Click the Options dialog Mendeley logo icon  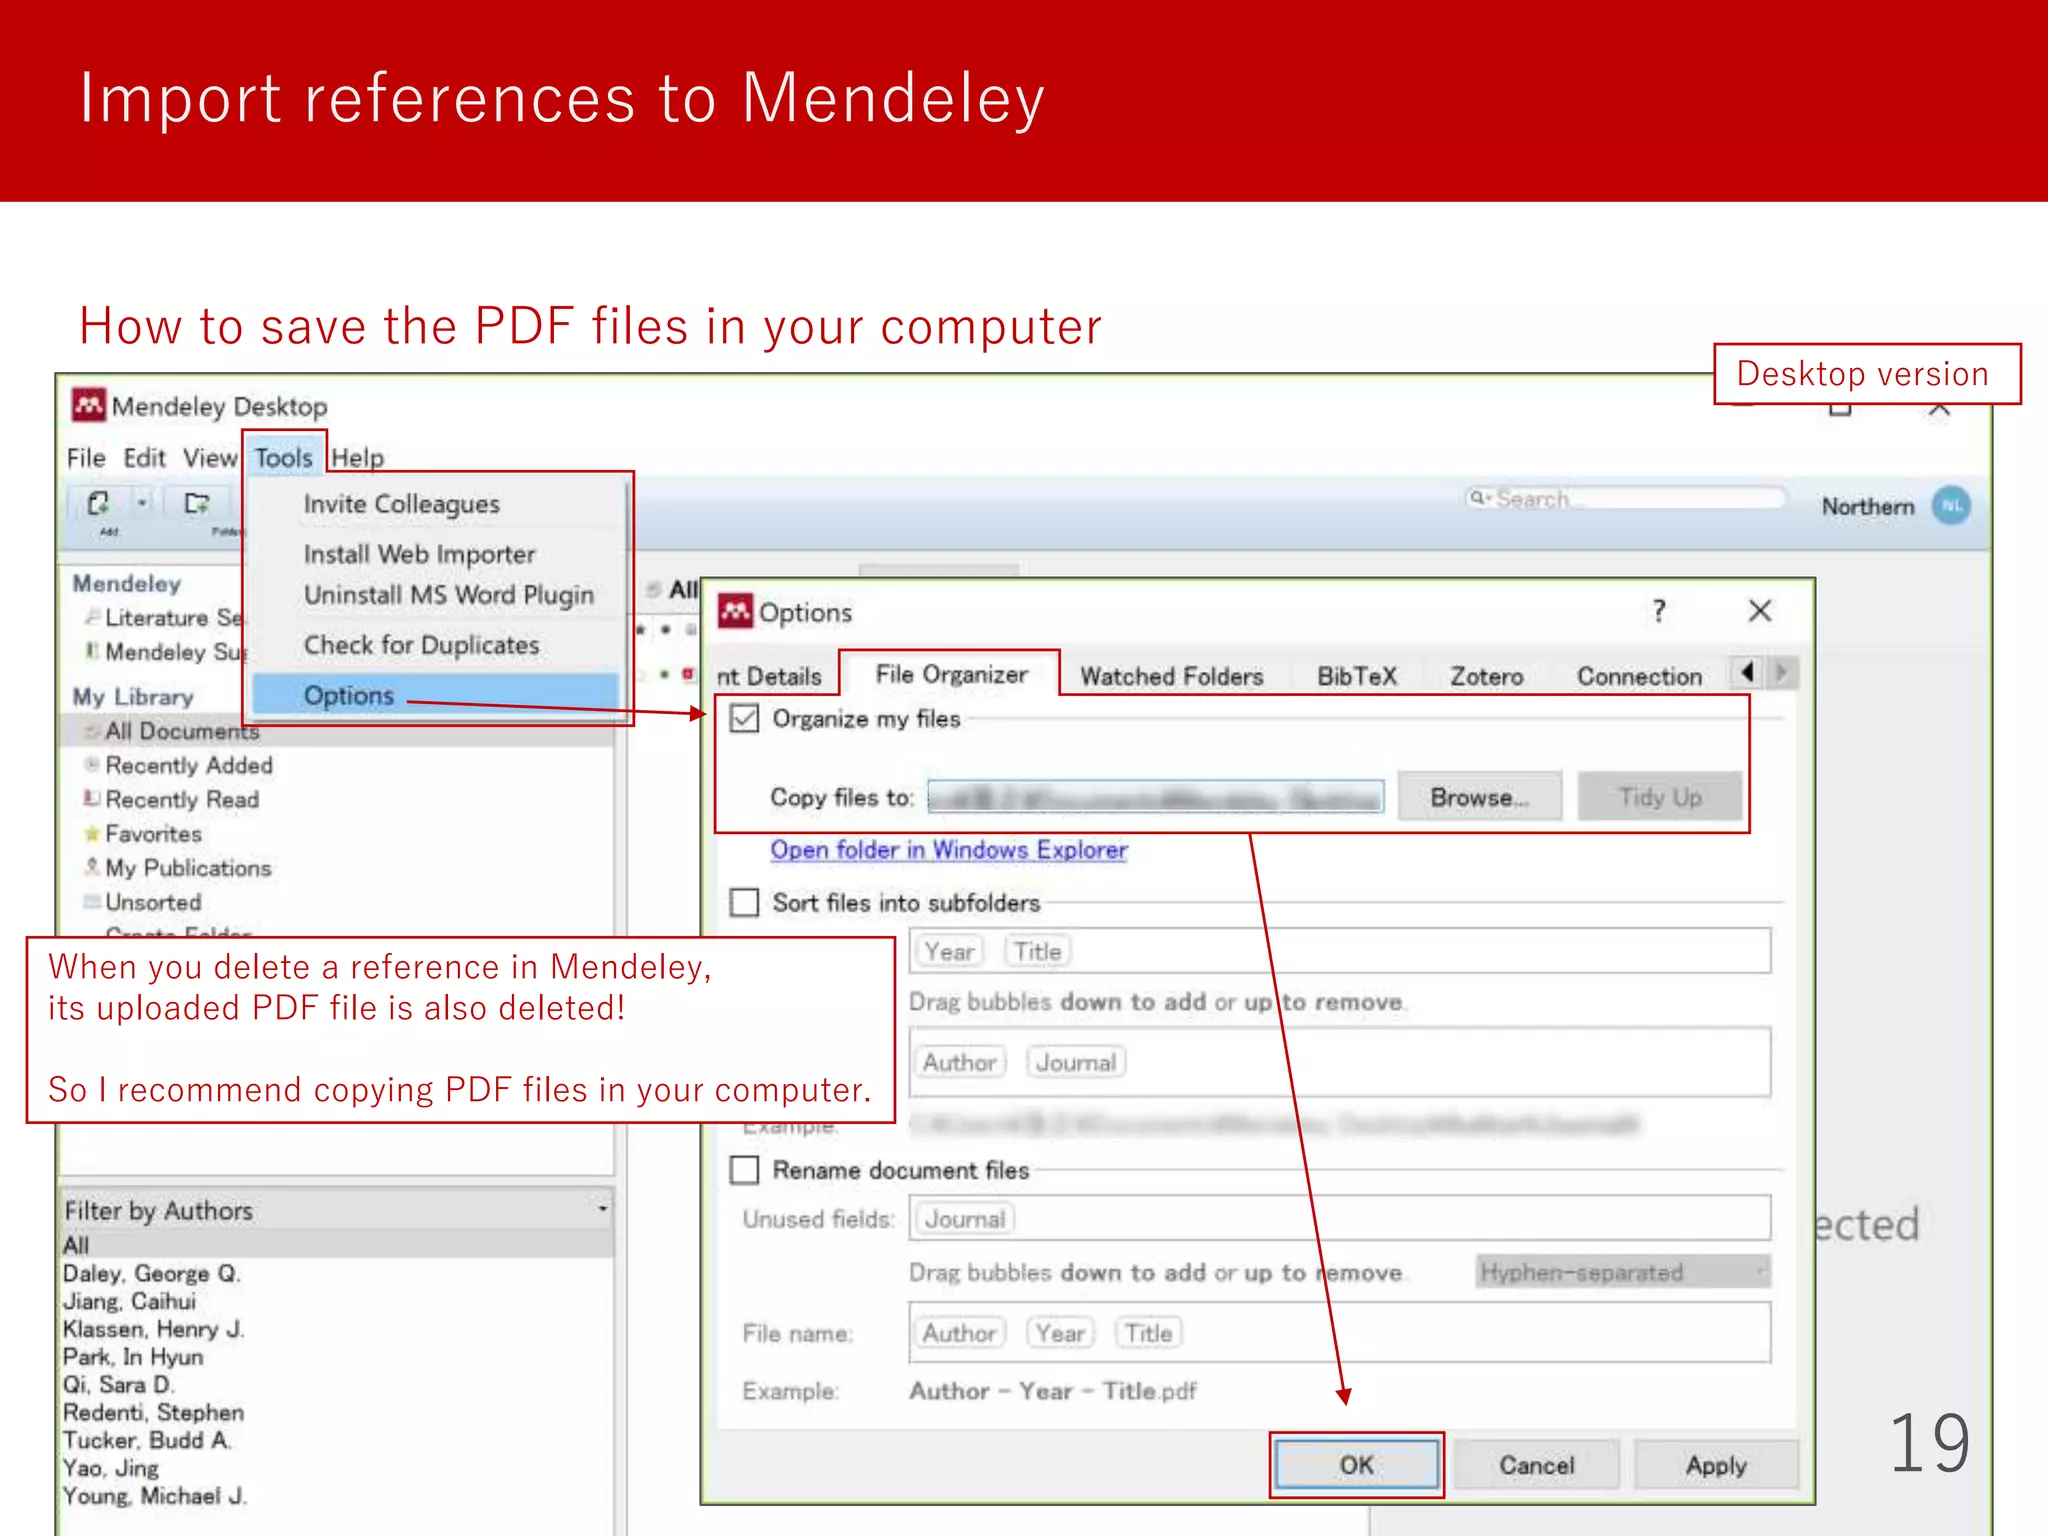pos(736,611)
